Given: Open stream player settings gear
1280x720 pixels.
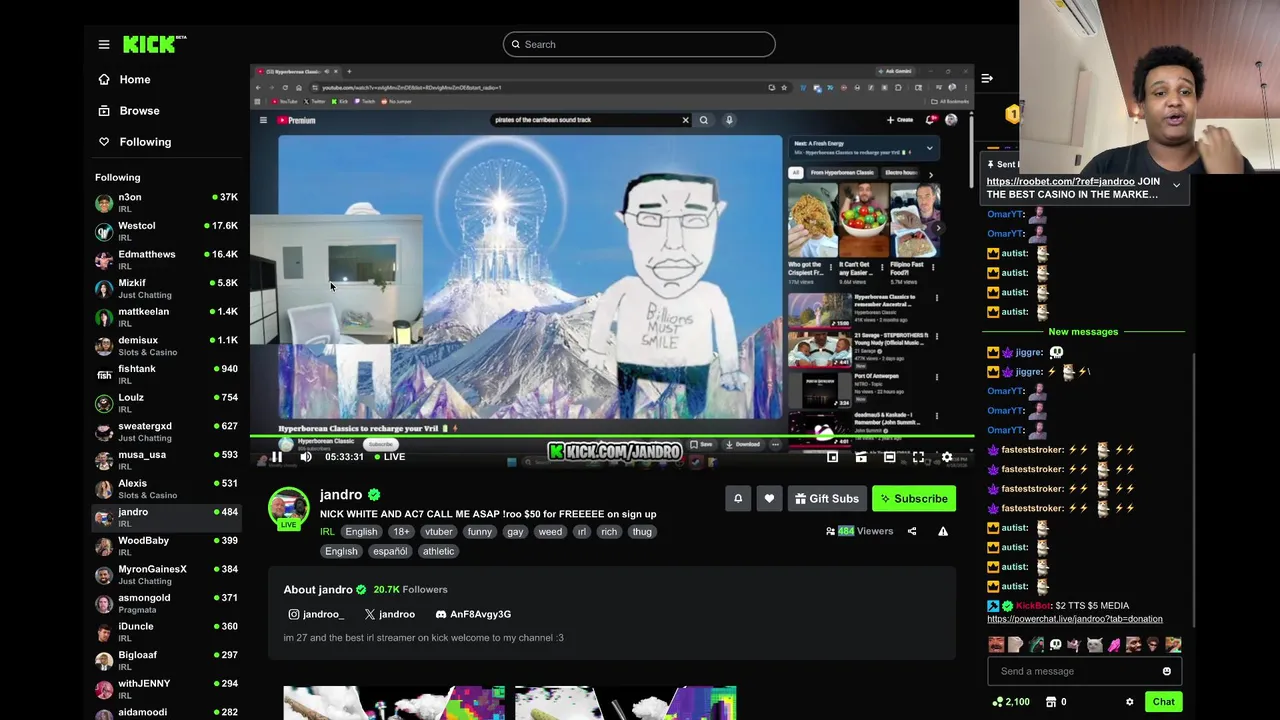Looking at the screenshot, I should point(947,457).
